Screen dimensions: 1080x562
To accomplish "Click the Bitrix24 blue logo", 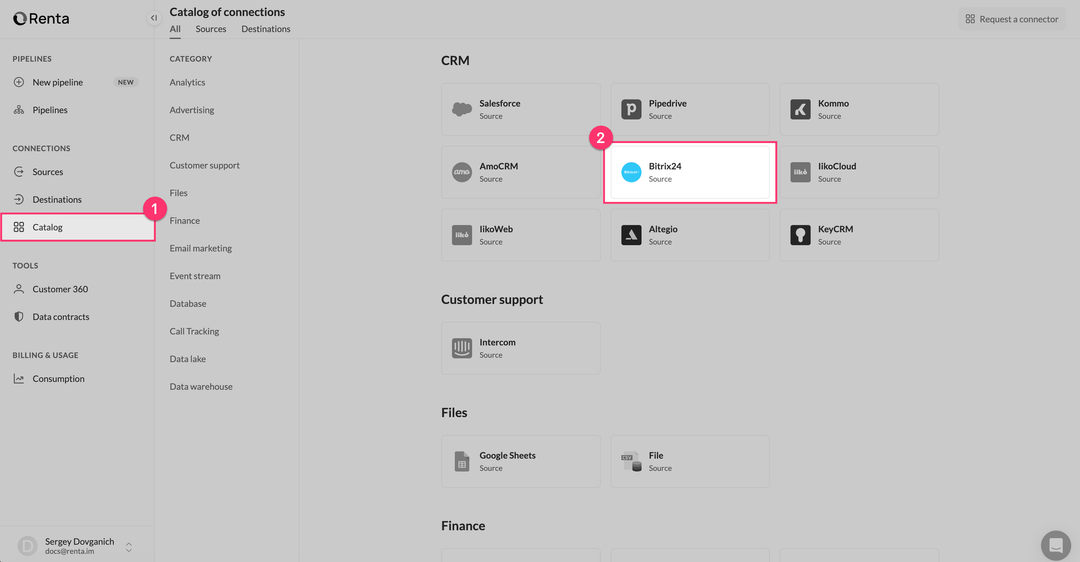I will point(631,172).
